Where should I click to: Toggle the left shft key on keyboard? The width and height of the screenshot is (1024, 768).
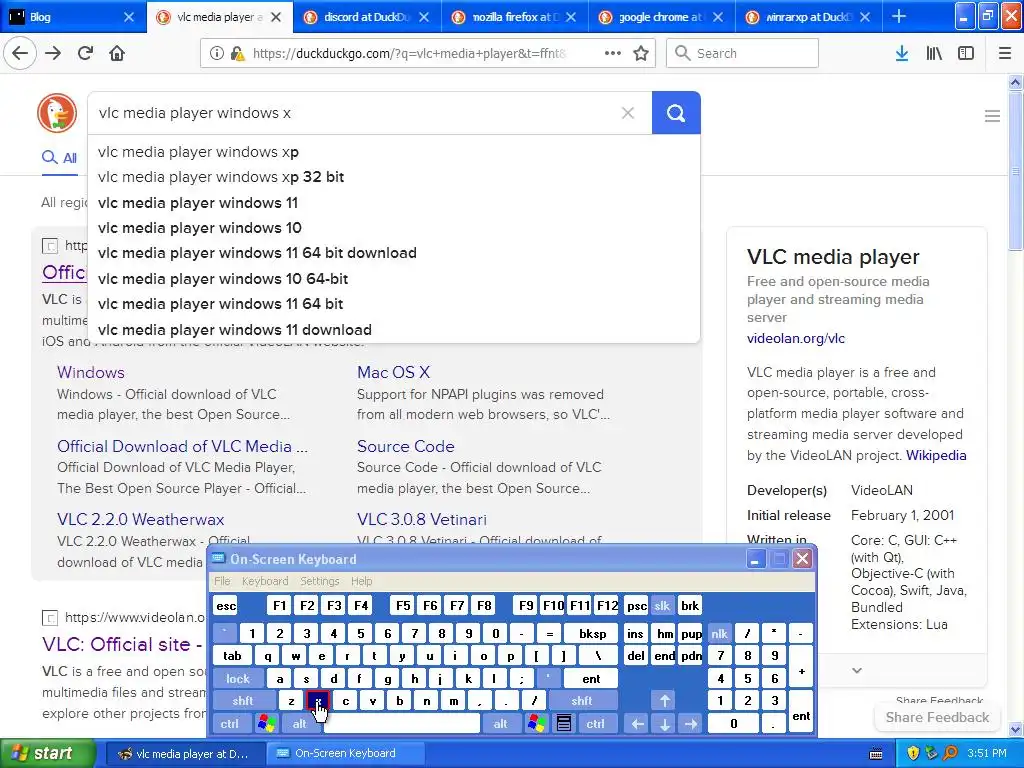[x=242, y=701]
